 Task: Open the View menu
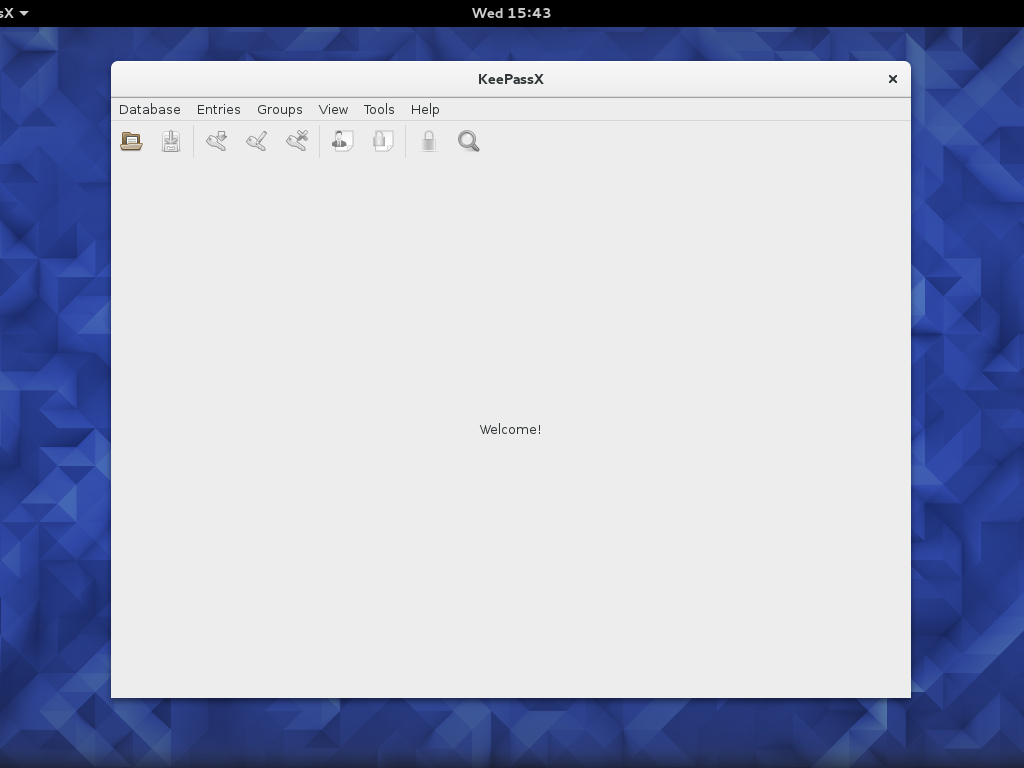tap(333, 110)
